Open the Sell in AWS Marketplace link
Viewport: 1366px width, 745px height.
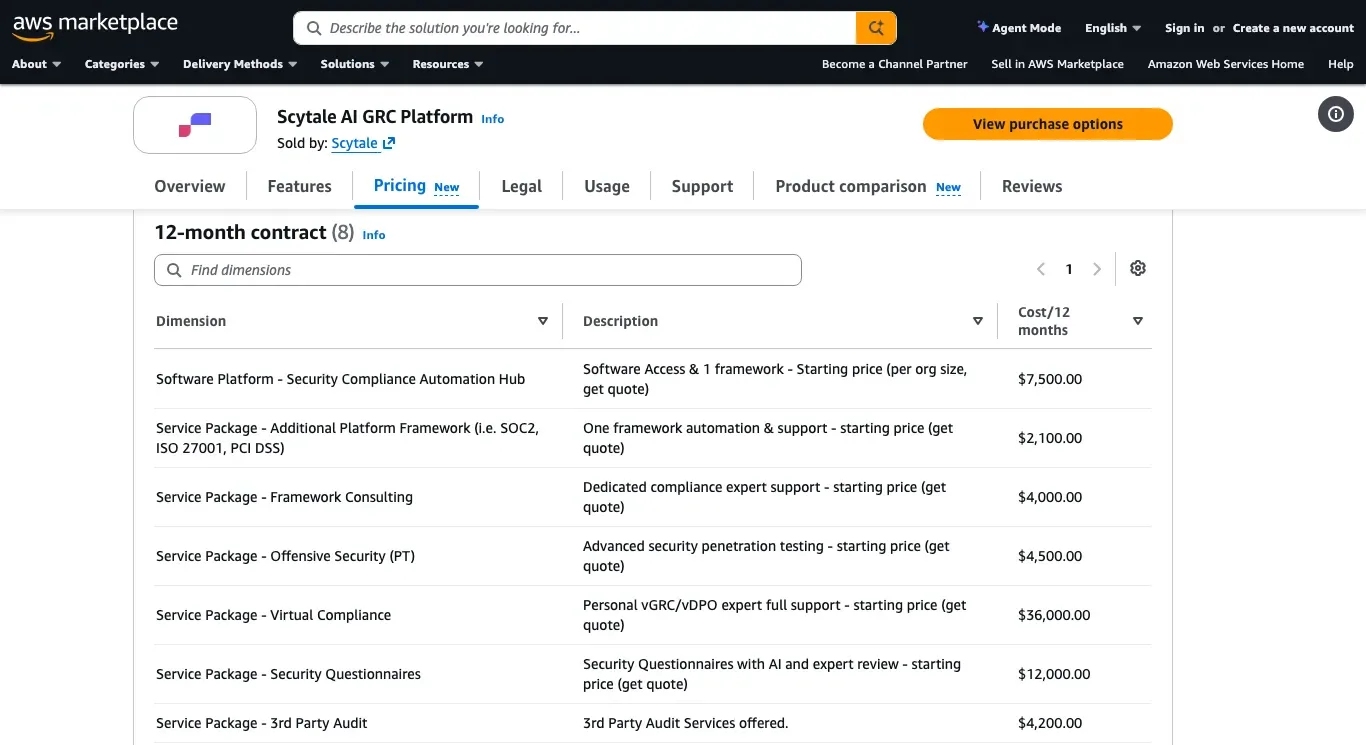tap(1057, 64)
